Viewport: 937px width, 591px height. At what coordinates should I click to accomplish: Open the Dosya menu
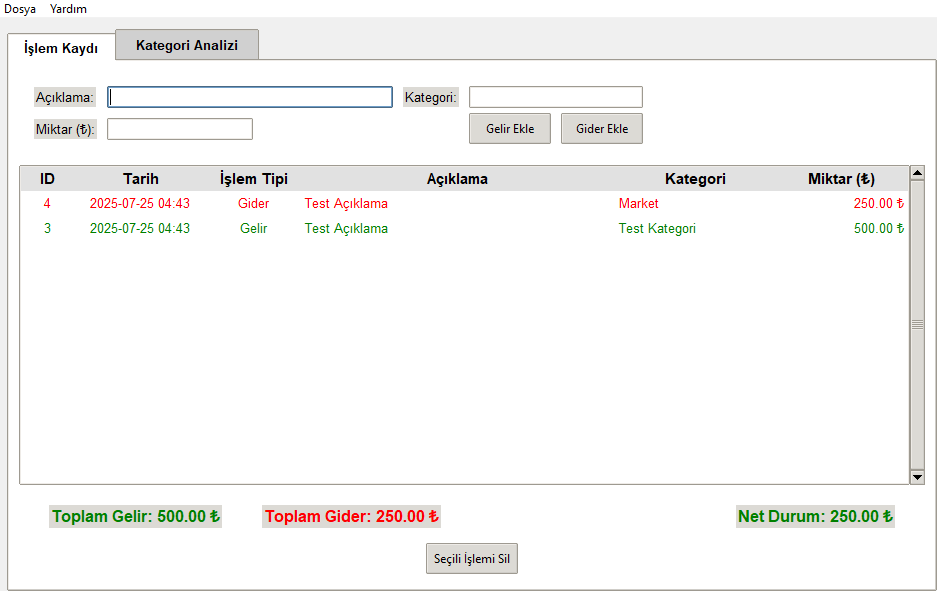(x=20, y=9)
